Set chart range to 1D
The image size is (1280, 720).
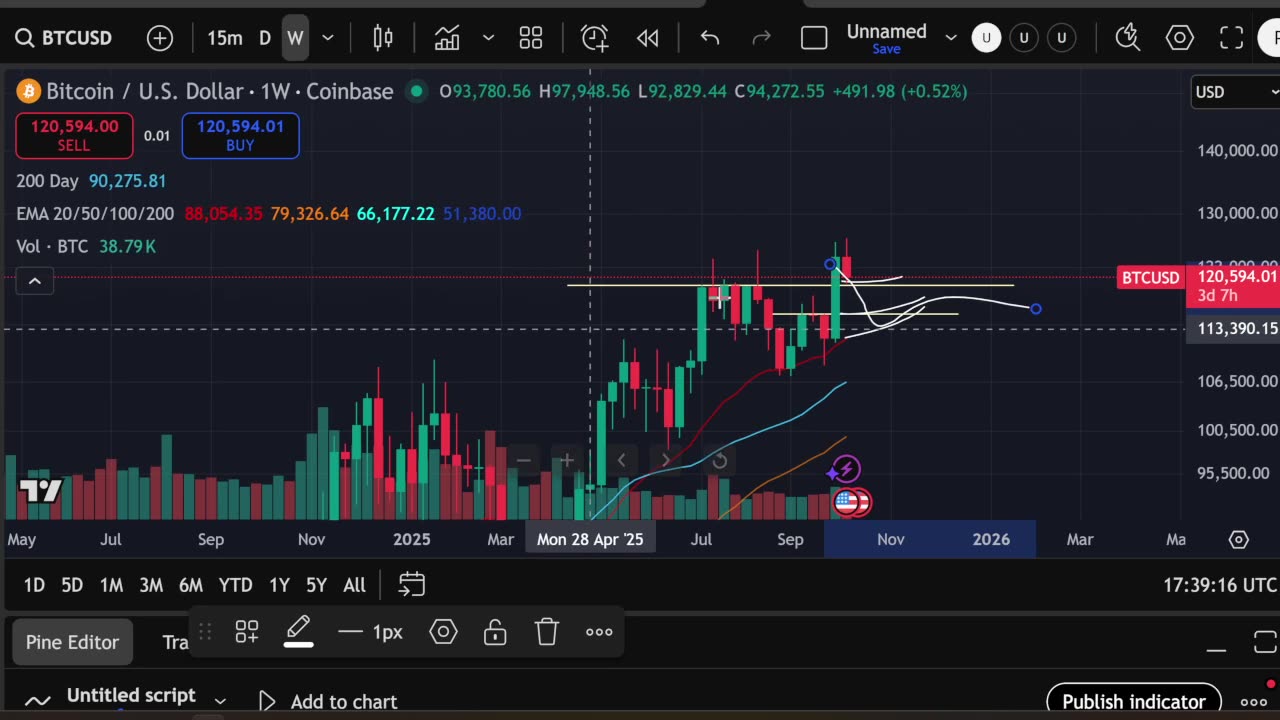(x=34, y=585)
